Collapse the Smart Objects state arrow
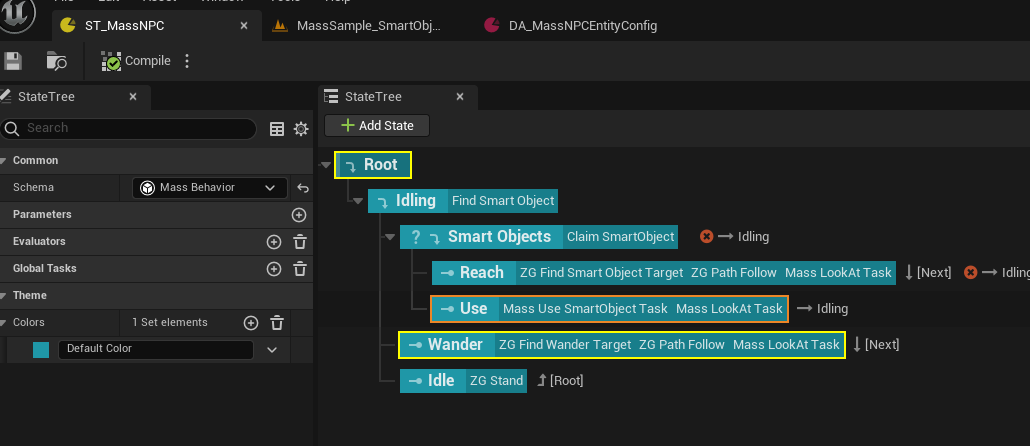 click(390, 237)
